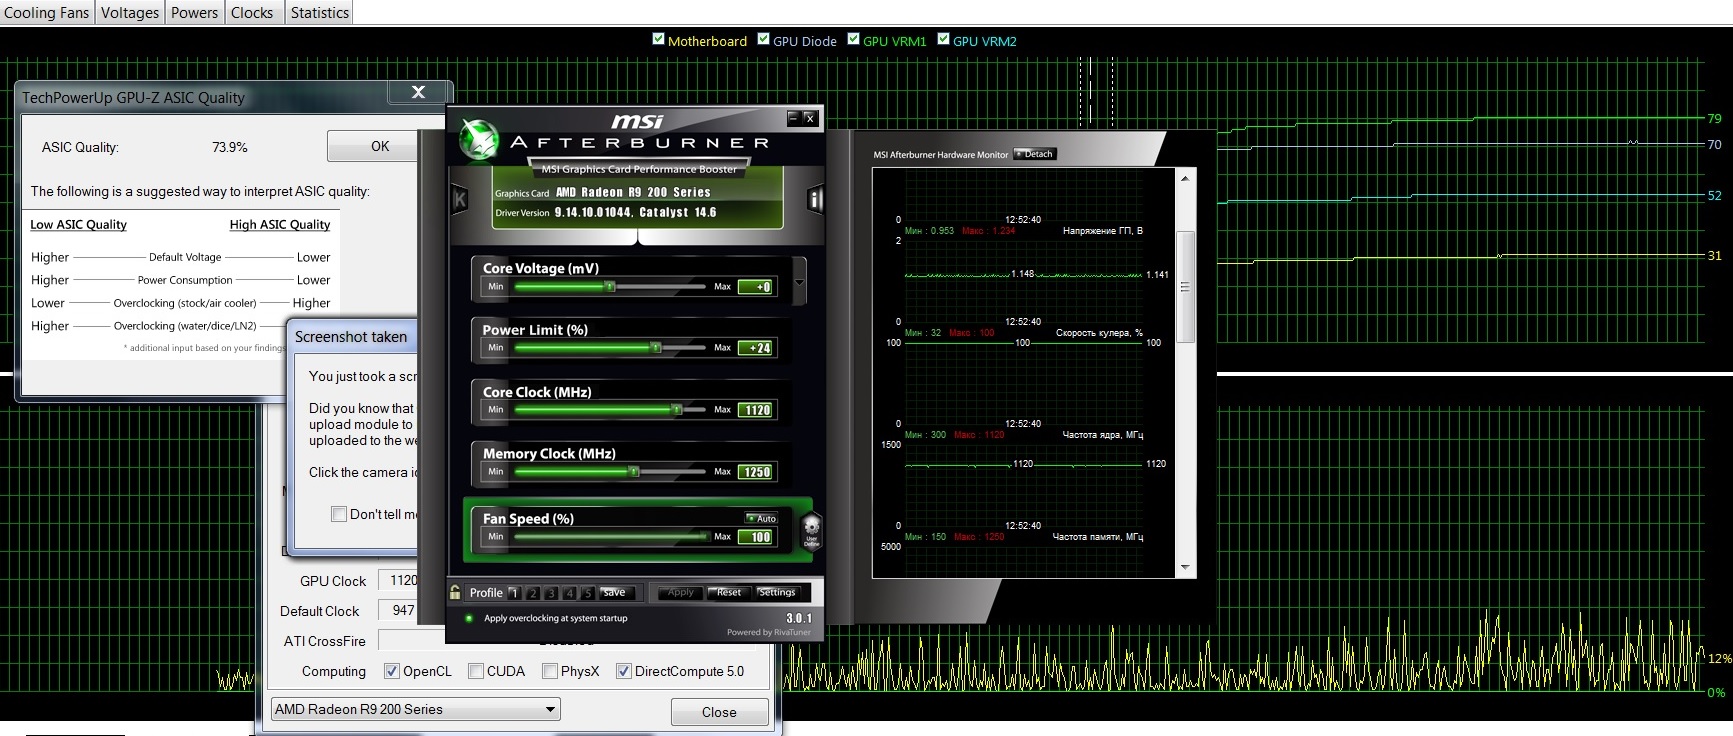Click the Core Clock value box
Image resolution: width=1733 pixels, height=736 pixels.
tap(755, 410)
